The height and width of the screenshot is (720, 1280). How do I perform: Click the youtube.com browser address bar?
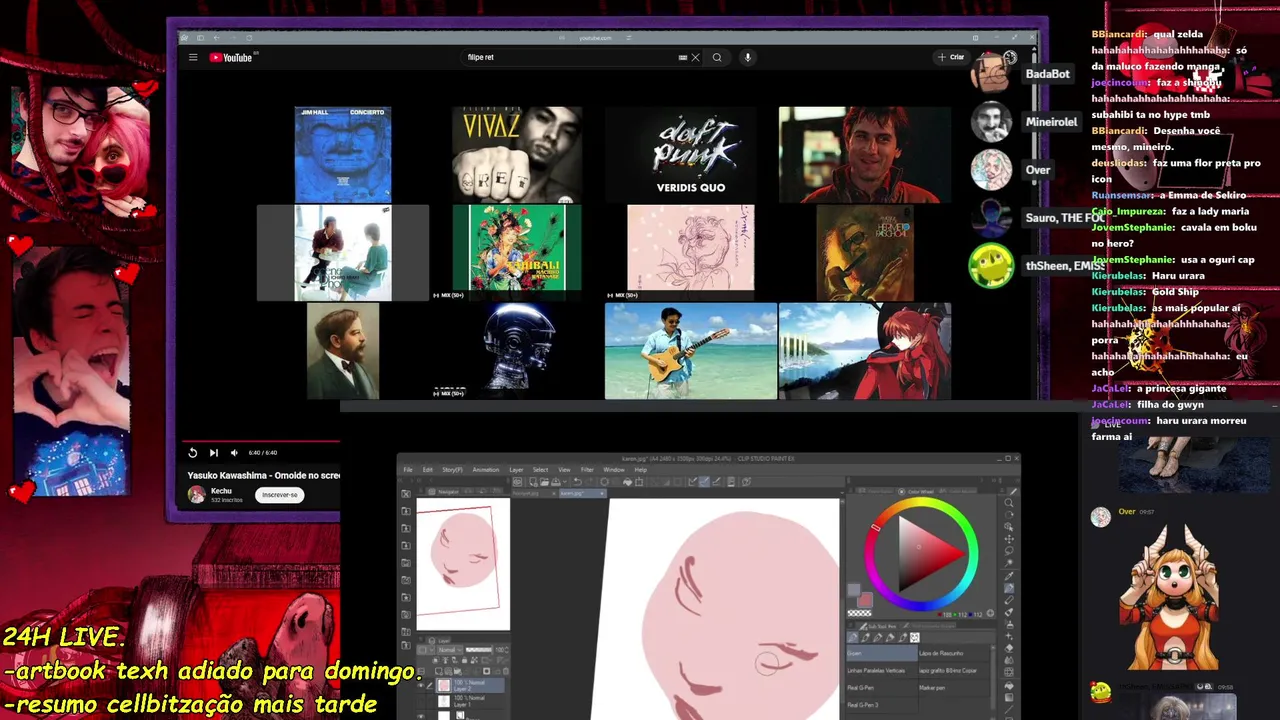[x=595, y=38]
